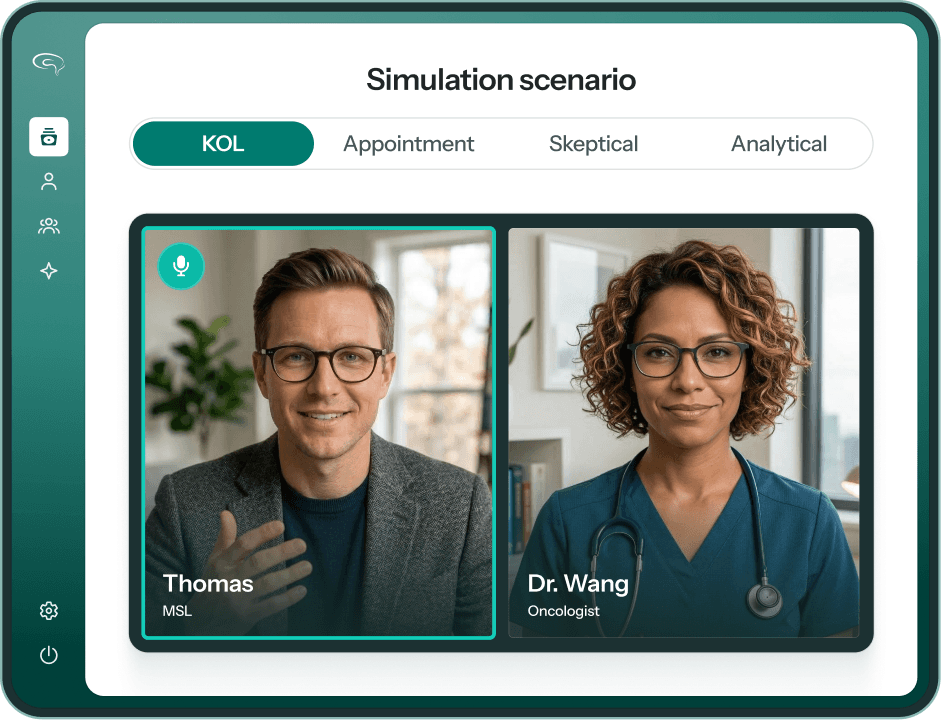Select the KOL scenario tab
Viewport: 941px width, 720px height.
[x=223, y=144]
